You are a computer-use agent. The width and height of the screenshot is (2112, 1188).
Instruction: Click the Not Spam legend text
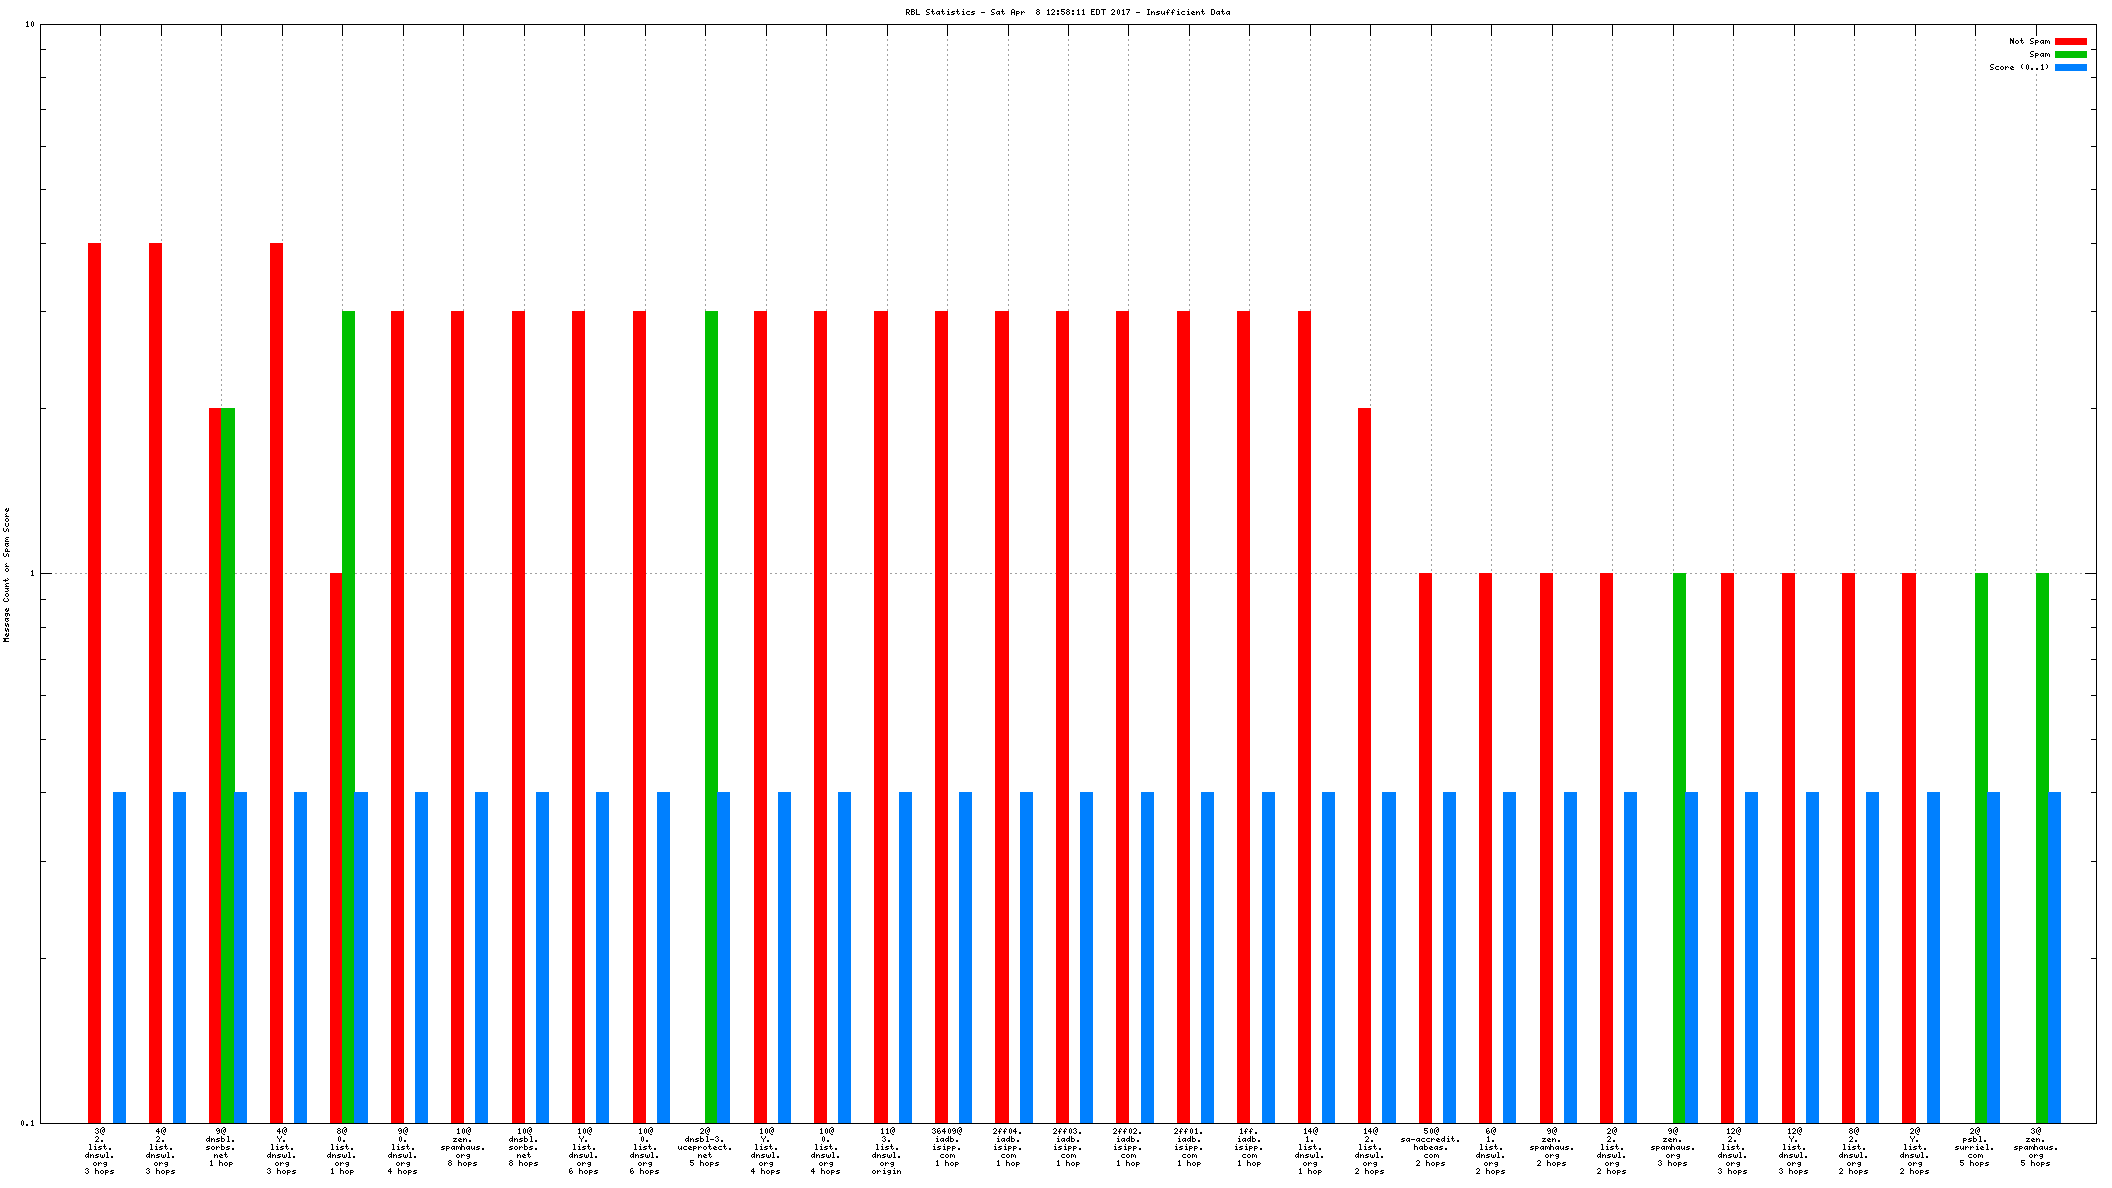pos(2029,41)
